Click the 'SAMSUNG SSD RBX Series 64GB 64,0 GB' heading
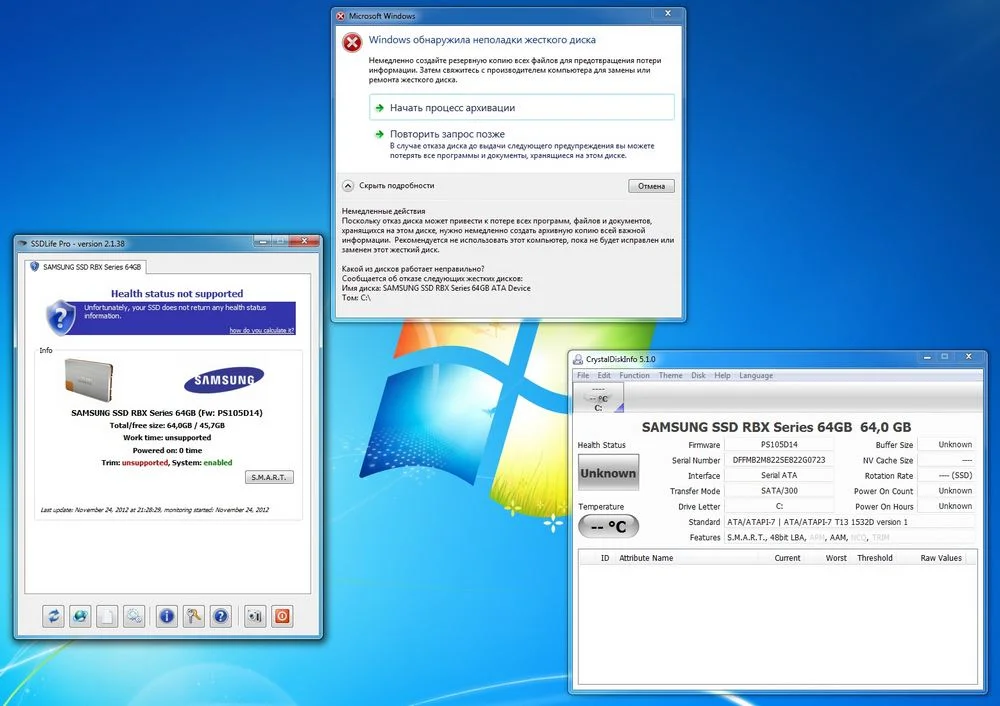The height and width of the screenshot is (706, 1000). pos(776,427)
